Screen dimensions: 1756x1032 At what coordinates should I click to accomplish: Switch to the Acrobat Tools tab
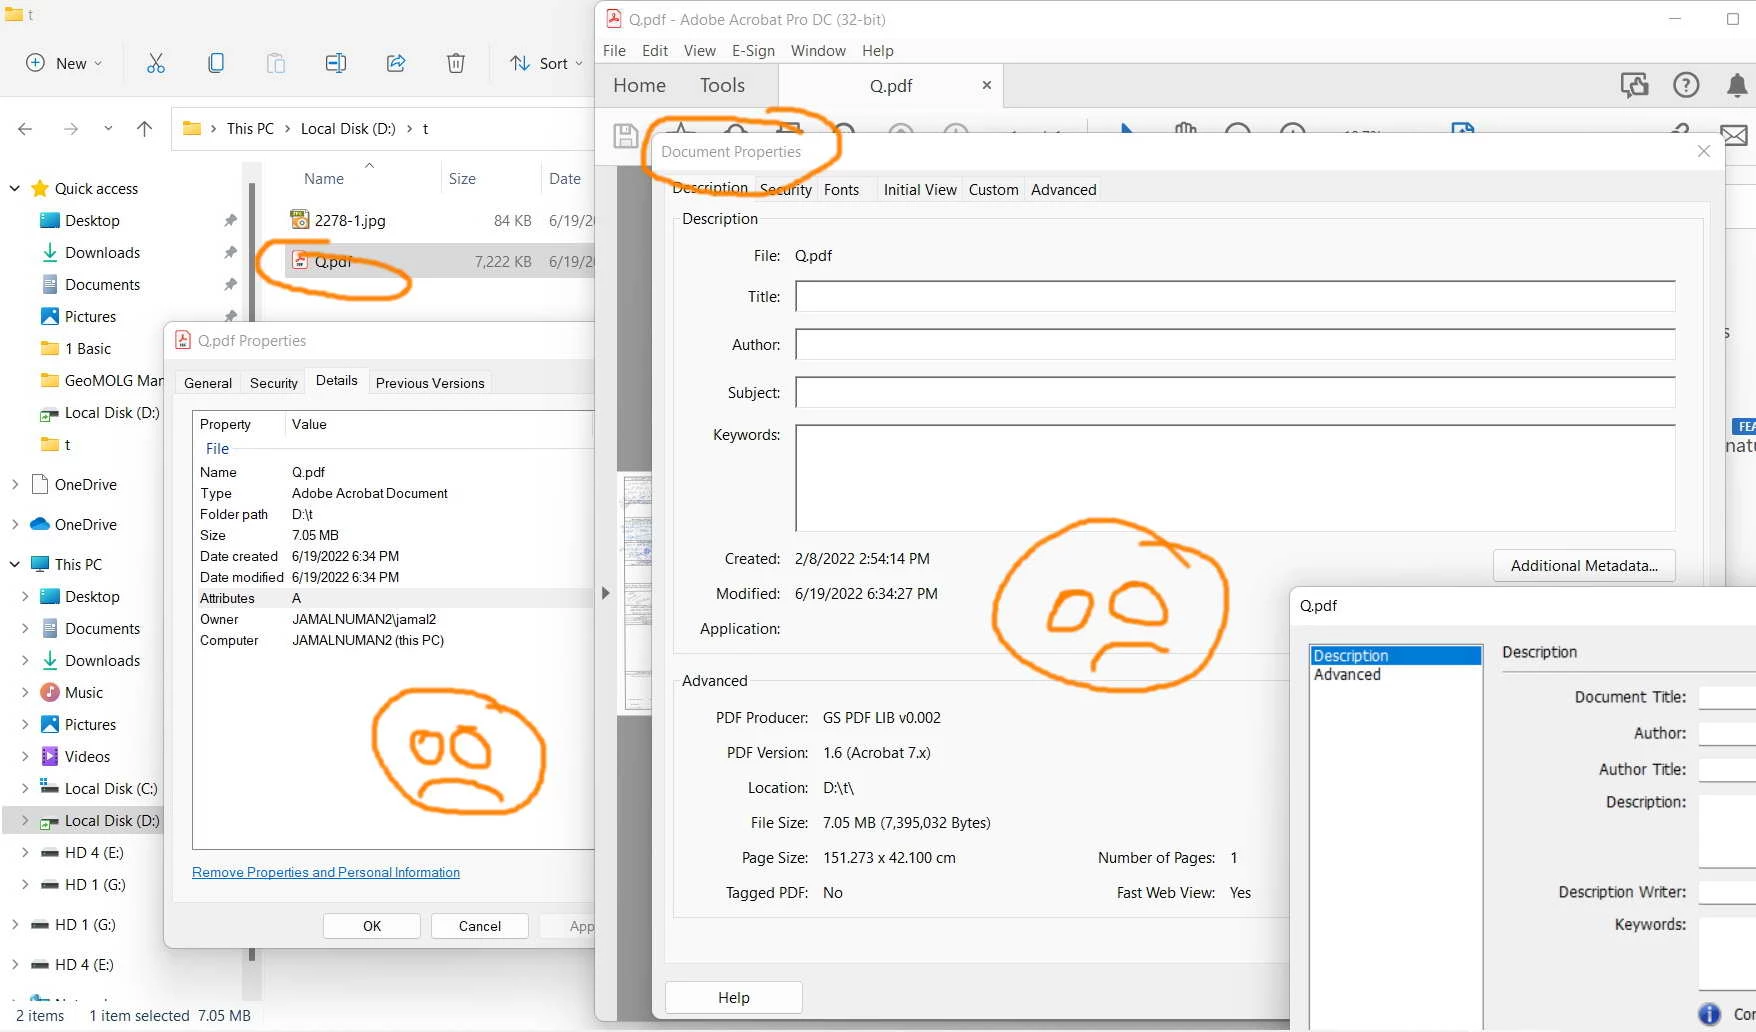(x=722, y=86)
